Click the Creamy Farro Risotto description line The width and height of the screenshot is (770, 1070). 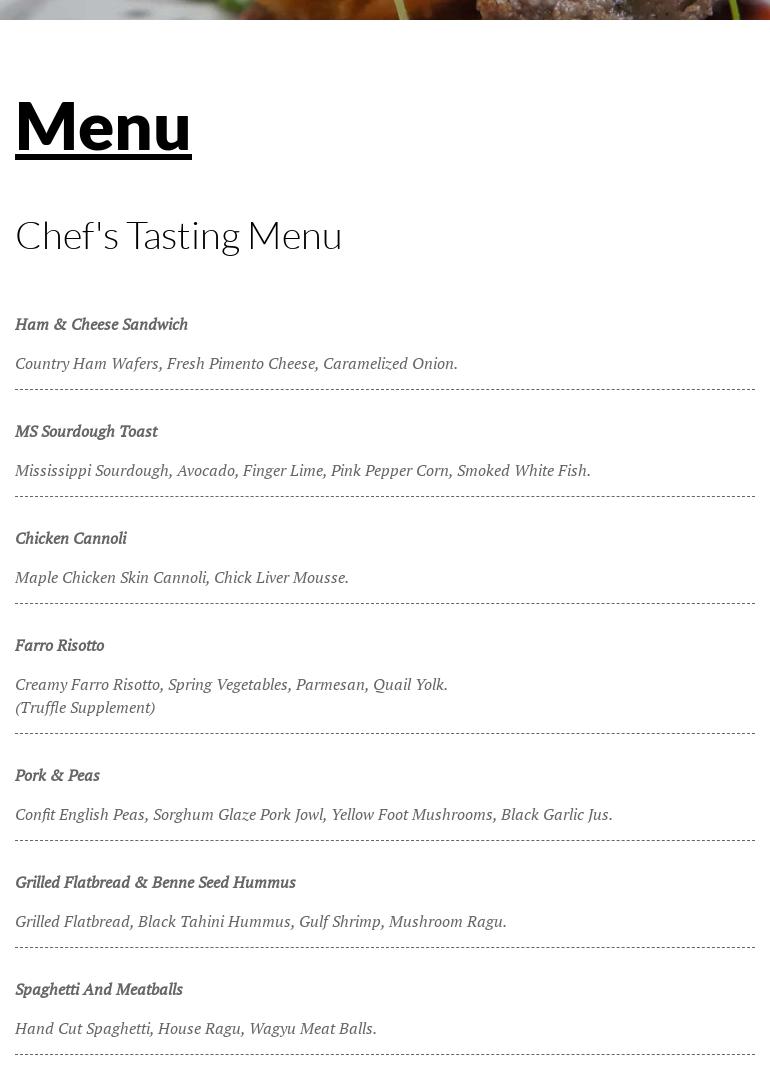tap(231, 684)
